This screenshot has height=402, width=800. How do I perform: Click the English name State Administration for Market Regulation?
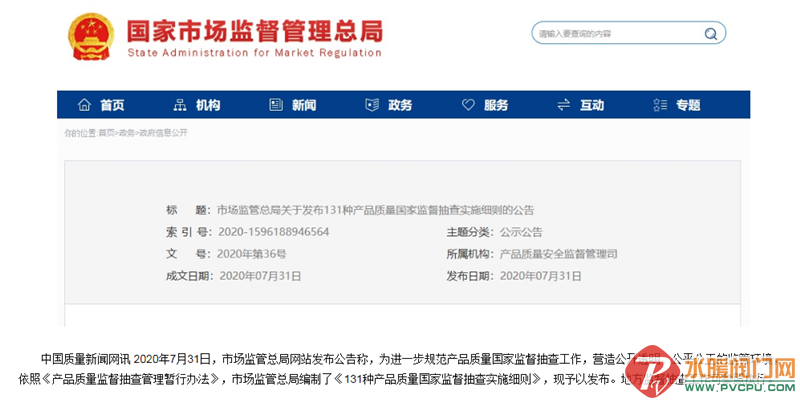pyautogui.click(x=254, y=53)
